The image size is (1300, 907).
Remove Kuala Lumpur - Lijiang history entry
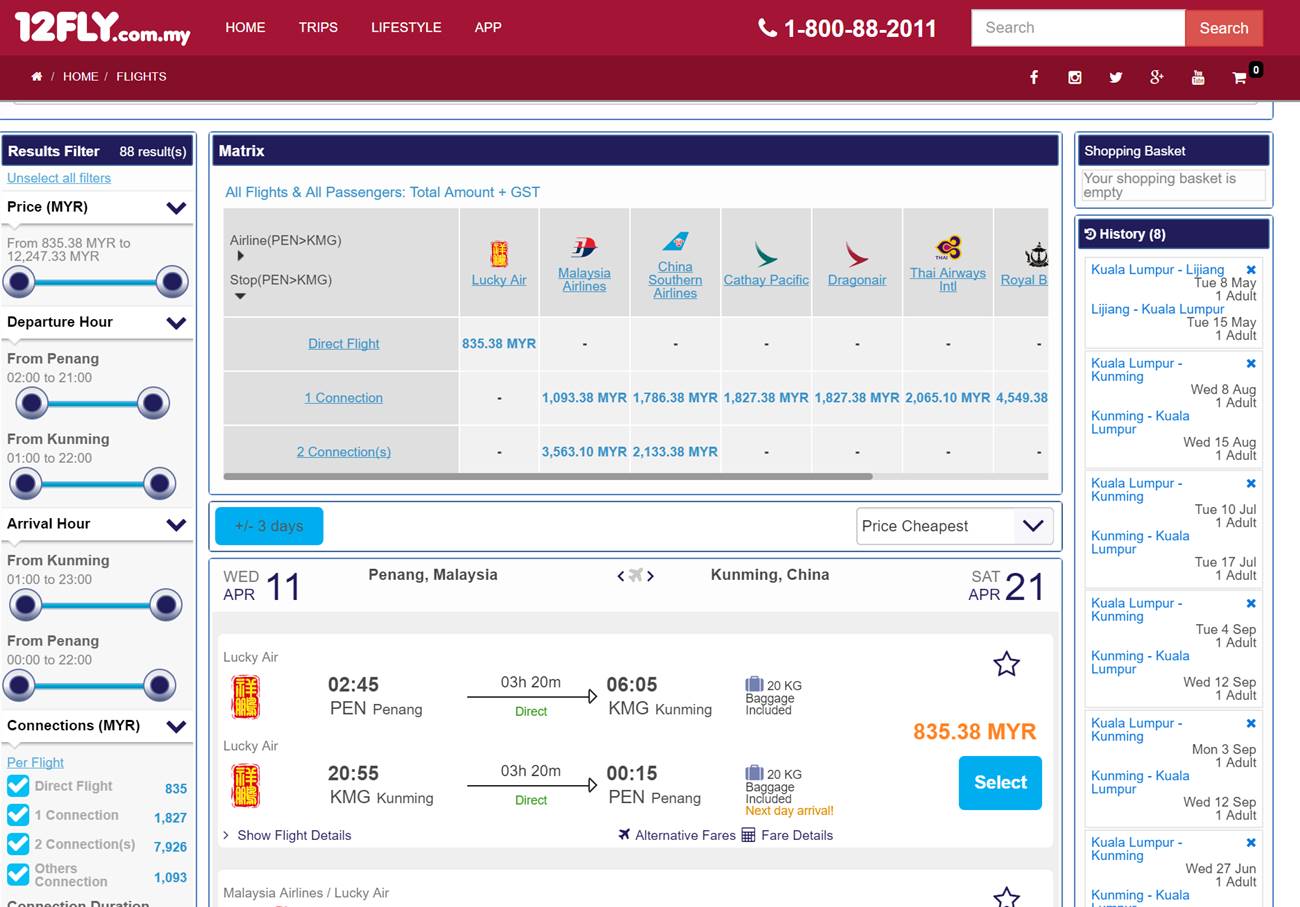pos(1250,270)
